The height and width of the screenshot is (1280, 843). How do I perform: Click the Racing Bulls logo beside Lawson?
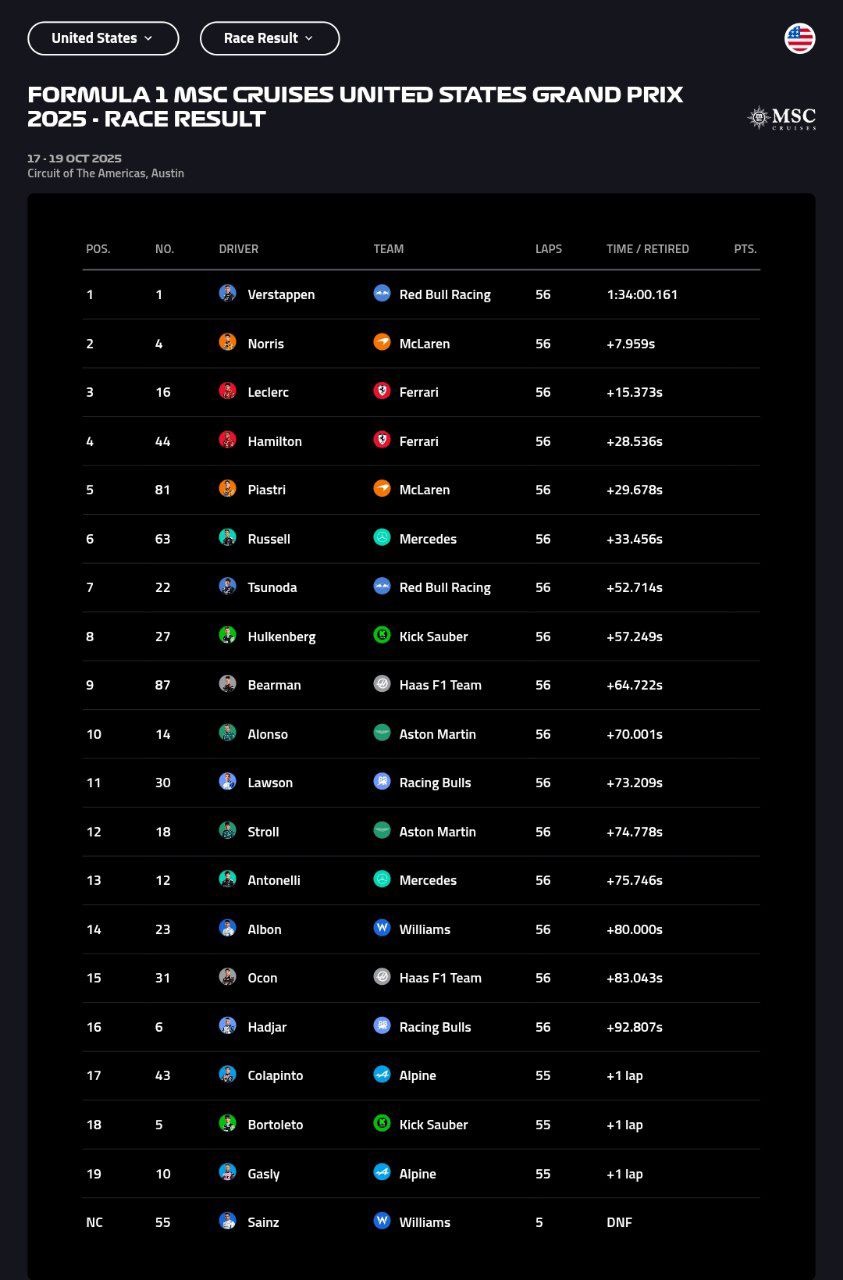coord(382,783)
